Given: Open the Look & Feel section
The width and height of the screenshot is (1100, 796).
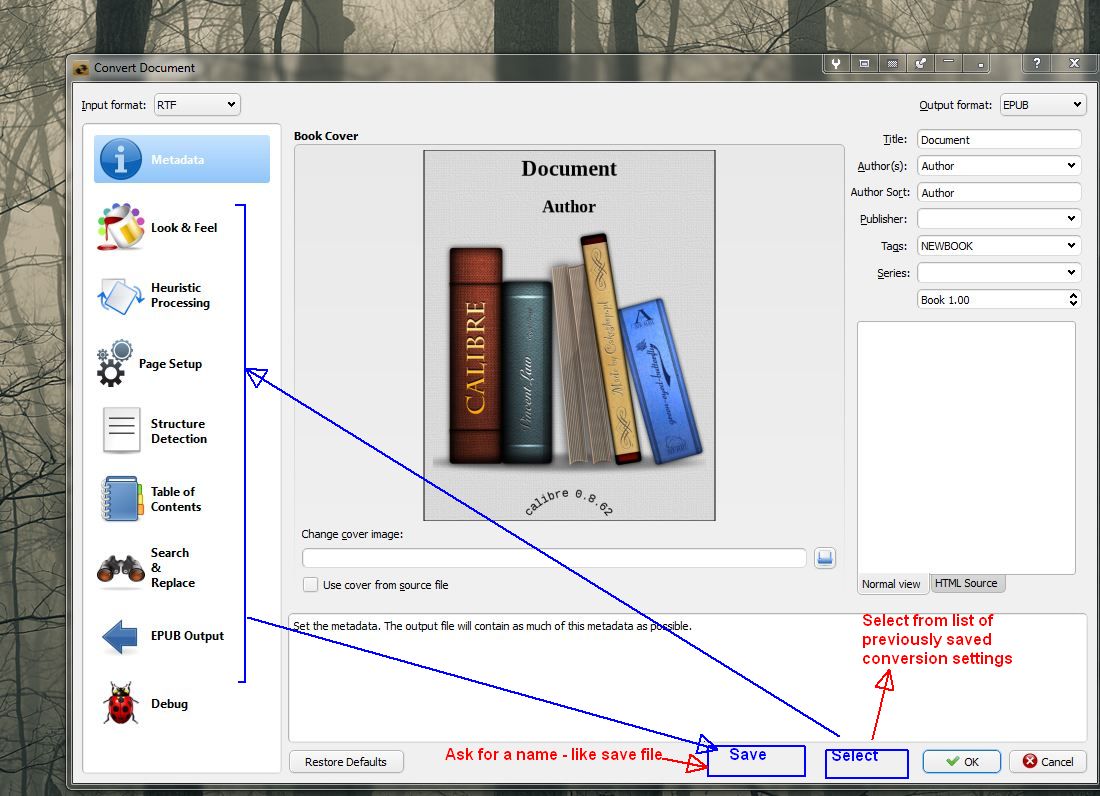Looking at the screenshot, I should pos(158,227).
